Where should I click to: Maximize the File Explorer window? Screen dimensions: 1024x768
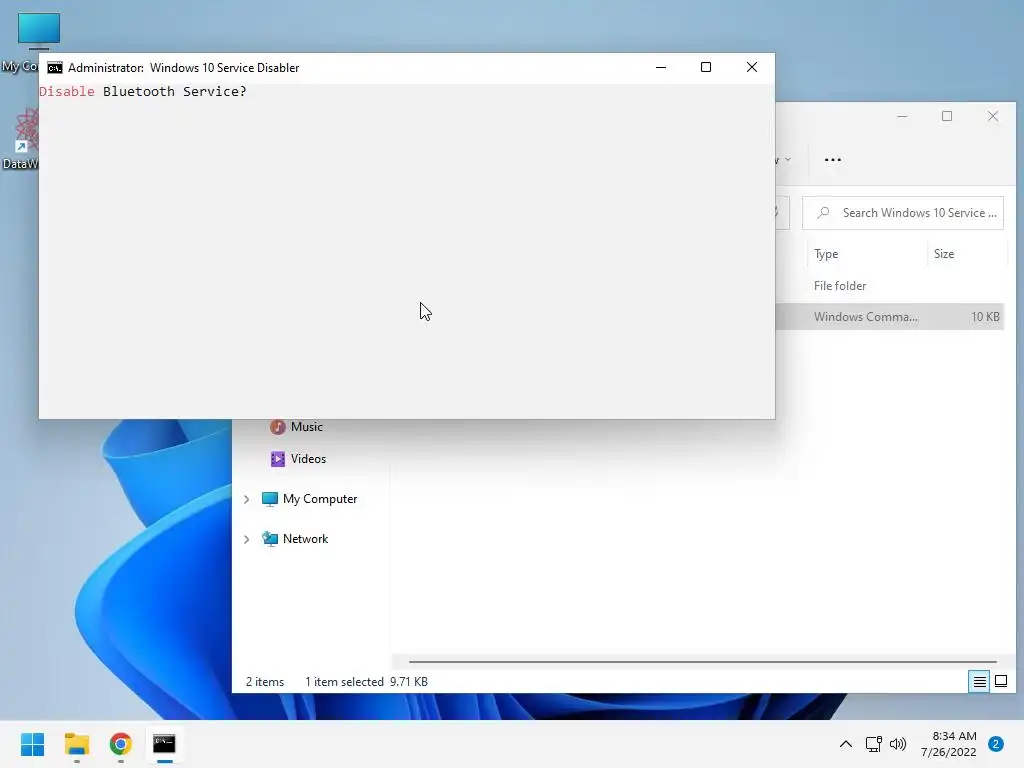(947, 116)
